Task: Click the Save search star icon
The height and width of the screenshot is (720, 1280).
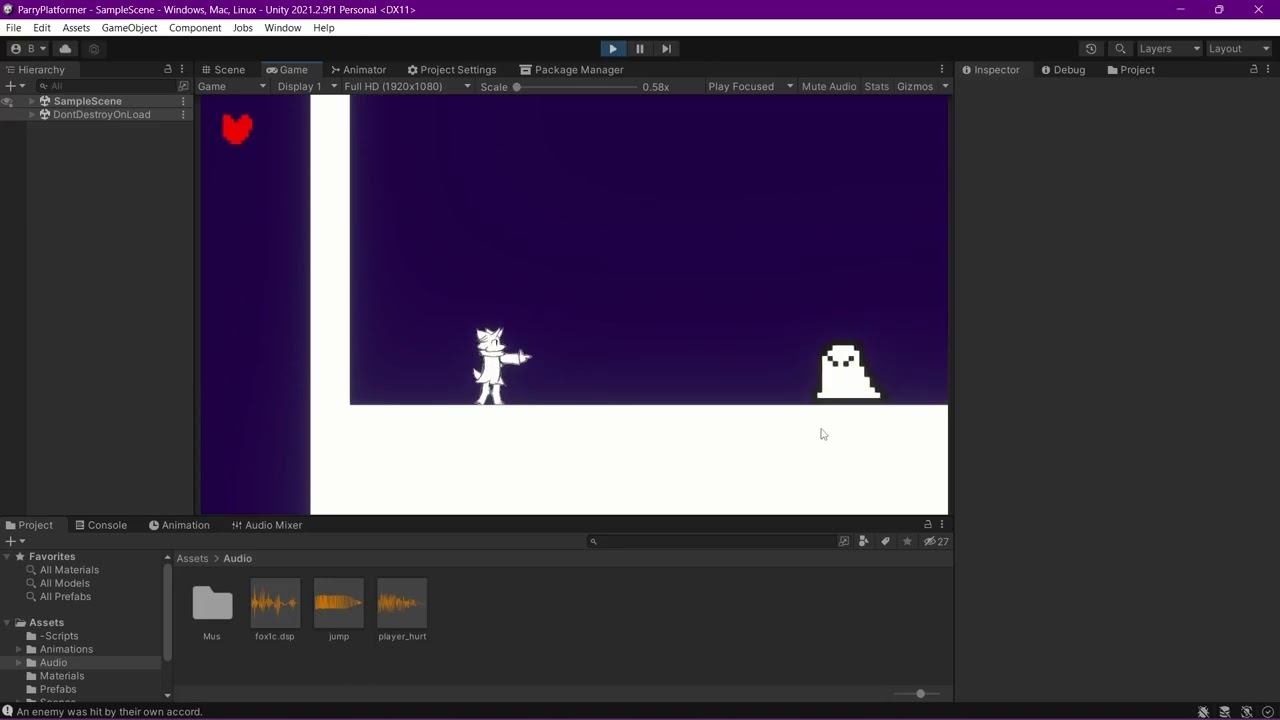Action: (x=907, y=541)
